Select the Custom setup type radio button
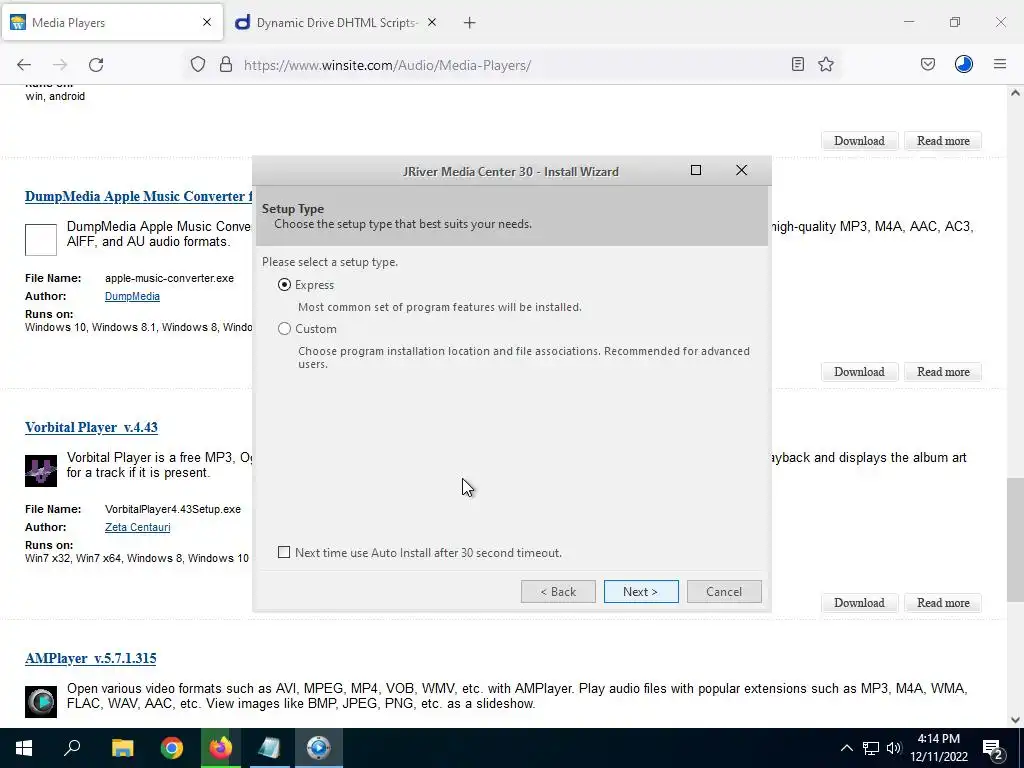This screenshot has height=768, width=1024. point(284,328)
